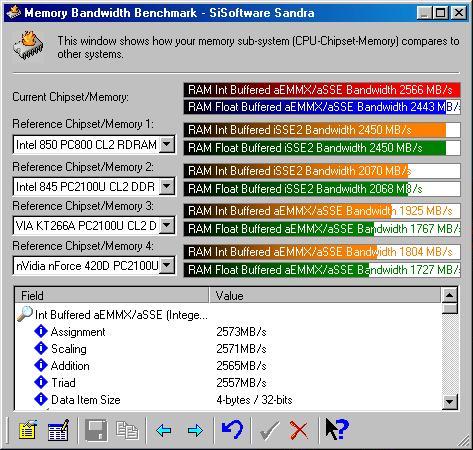Screen dimensions: 473x450
Task: Click the red X cancel icon
Action: pyautogui.click(x=299, y=430)
